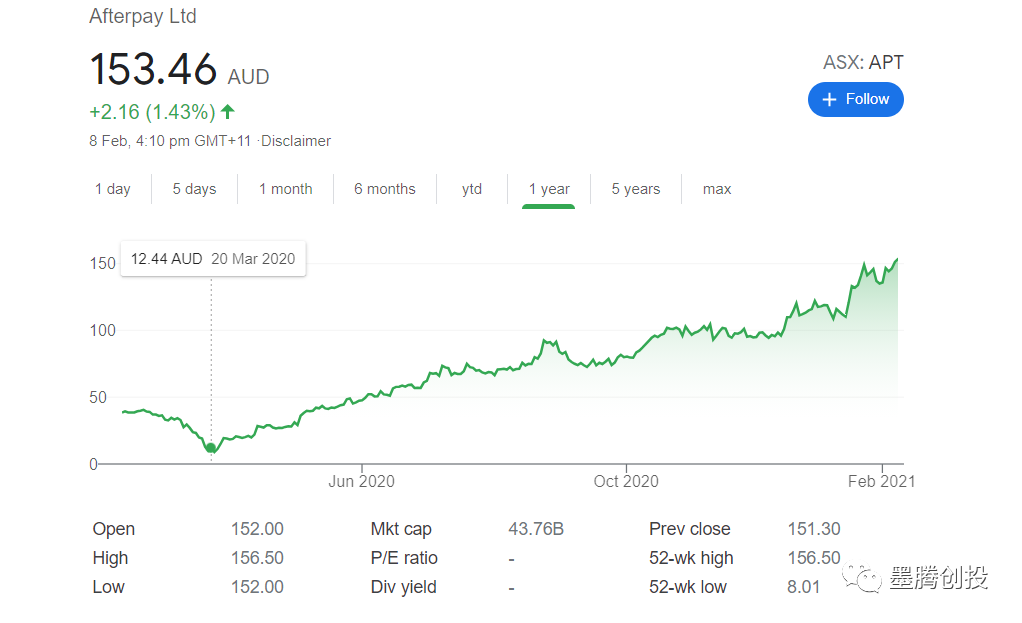Click the 1 year tab
The width and height of the screenshot is (1022, 623).
click(549, 189)
